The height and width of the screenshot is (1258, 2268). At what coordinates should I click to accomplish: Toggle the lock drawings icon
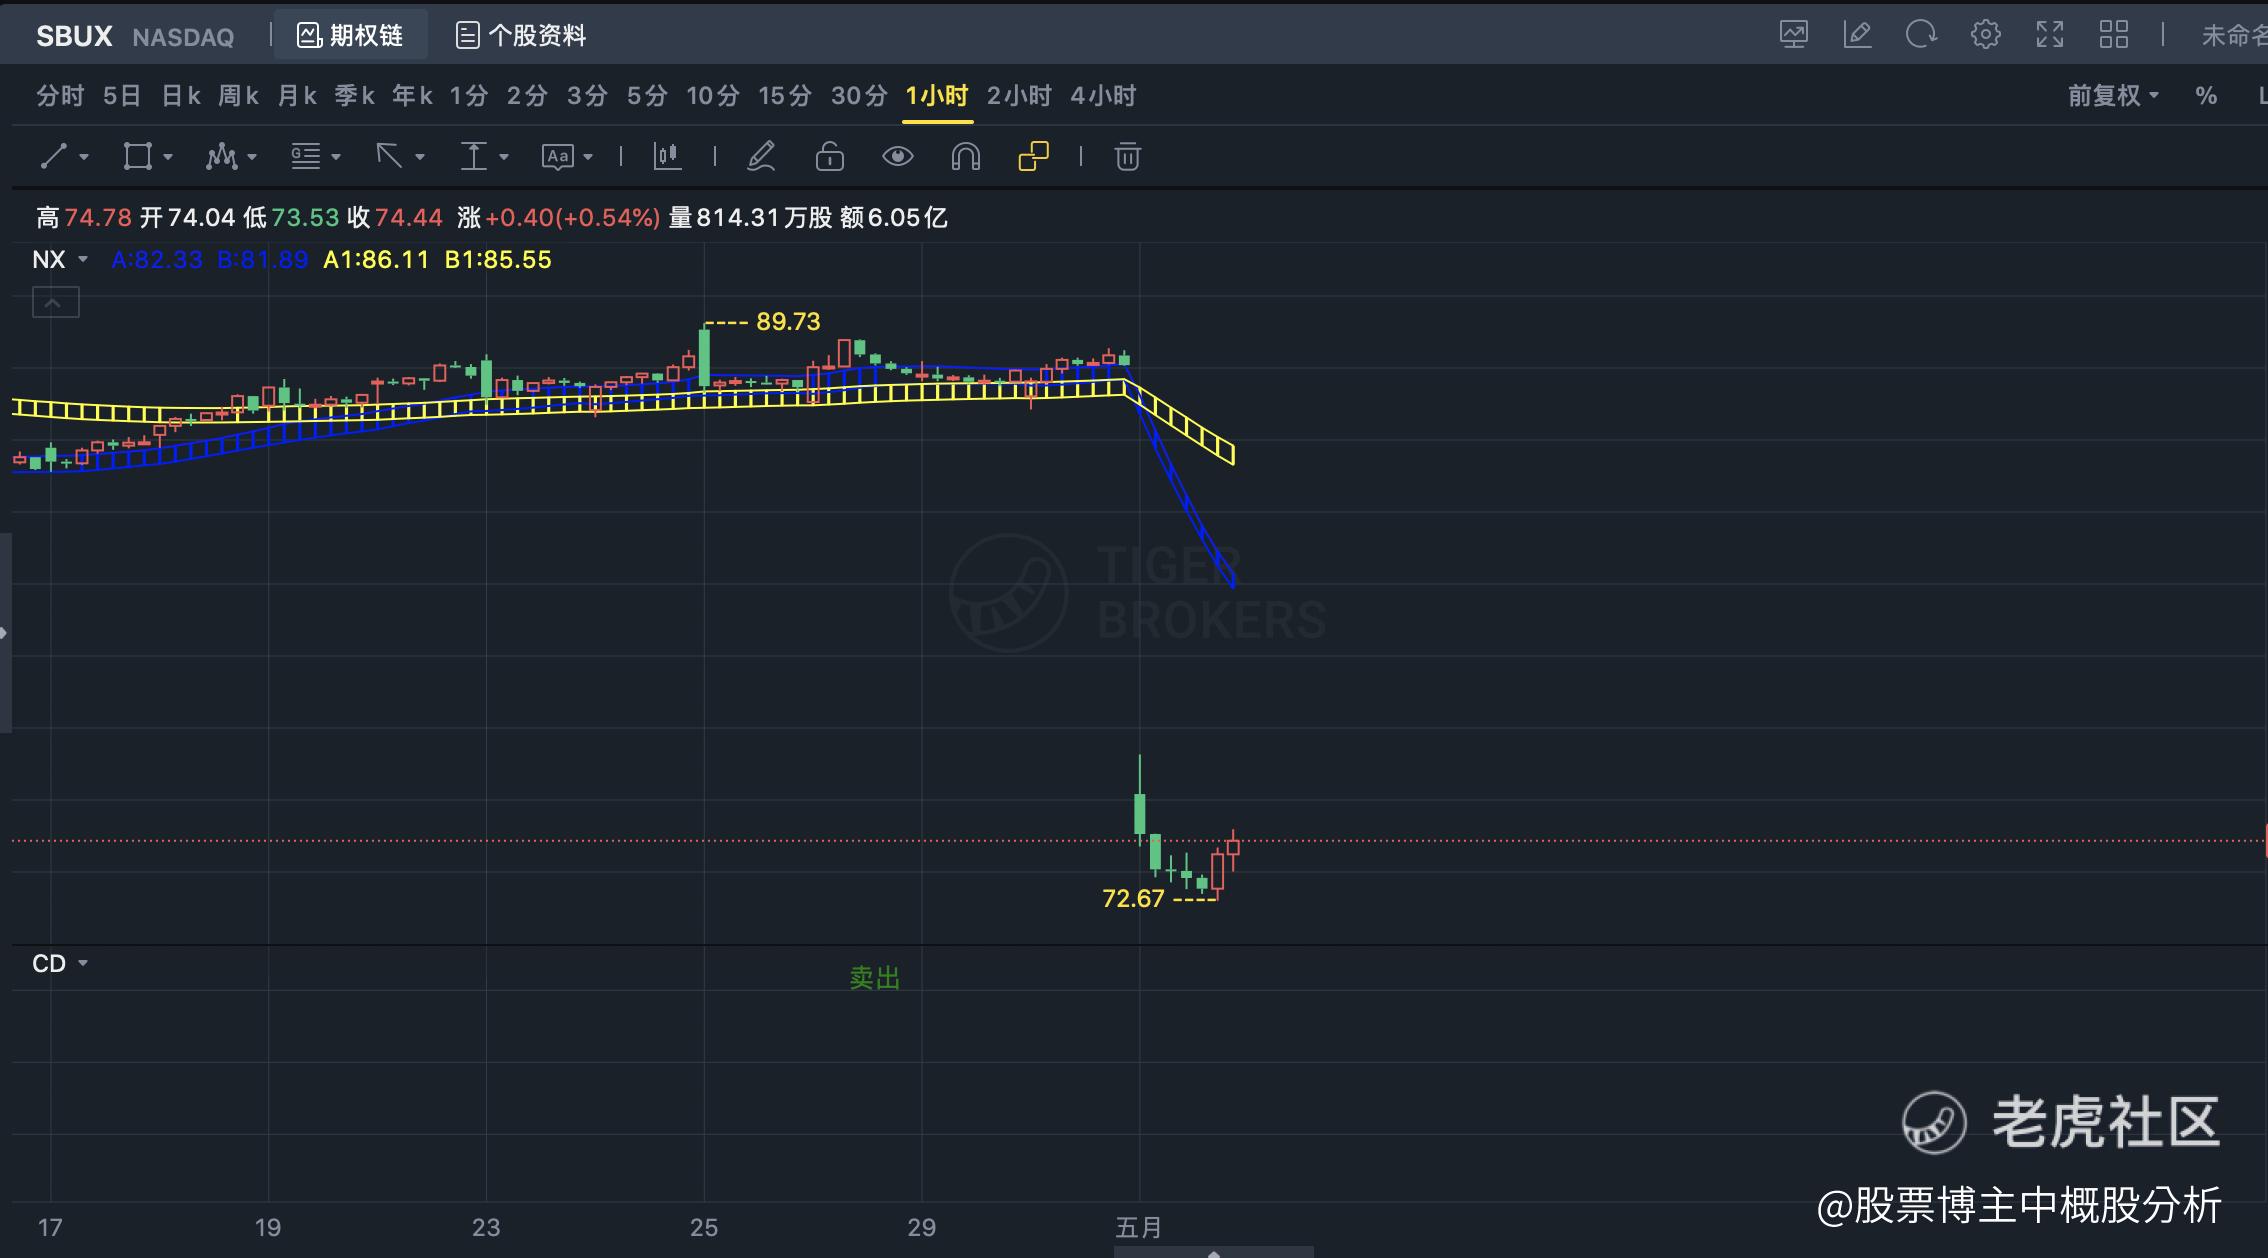pyautogui.click(x=829, y=157)
